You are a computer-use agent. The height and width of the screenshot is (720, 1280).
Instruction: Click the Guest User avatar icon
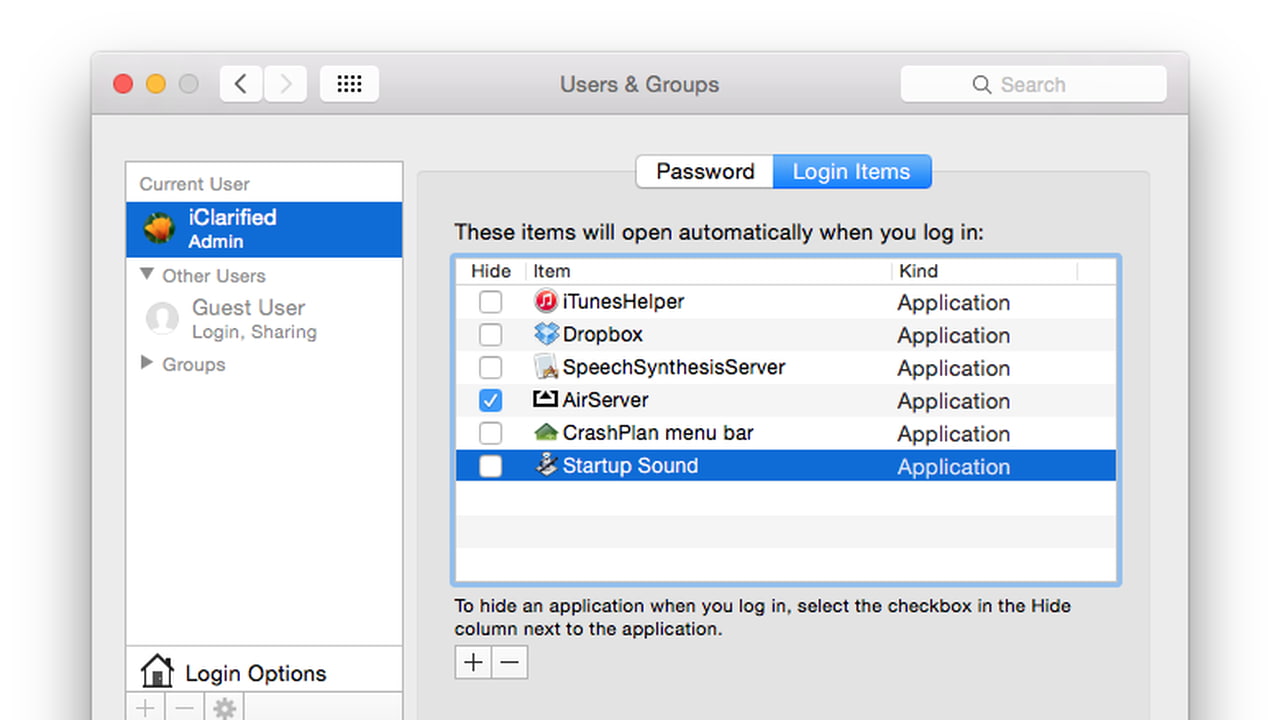[x=162, y=319]
